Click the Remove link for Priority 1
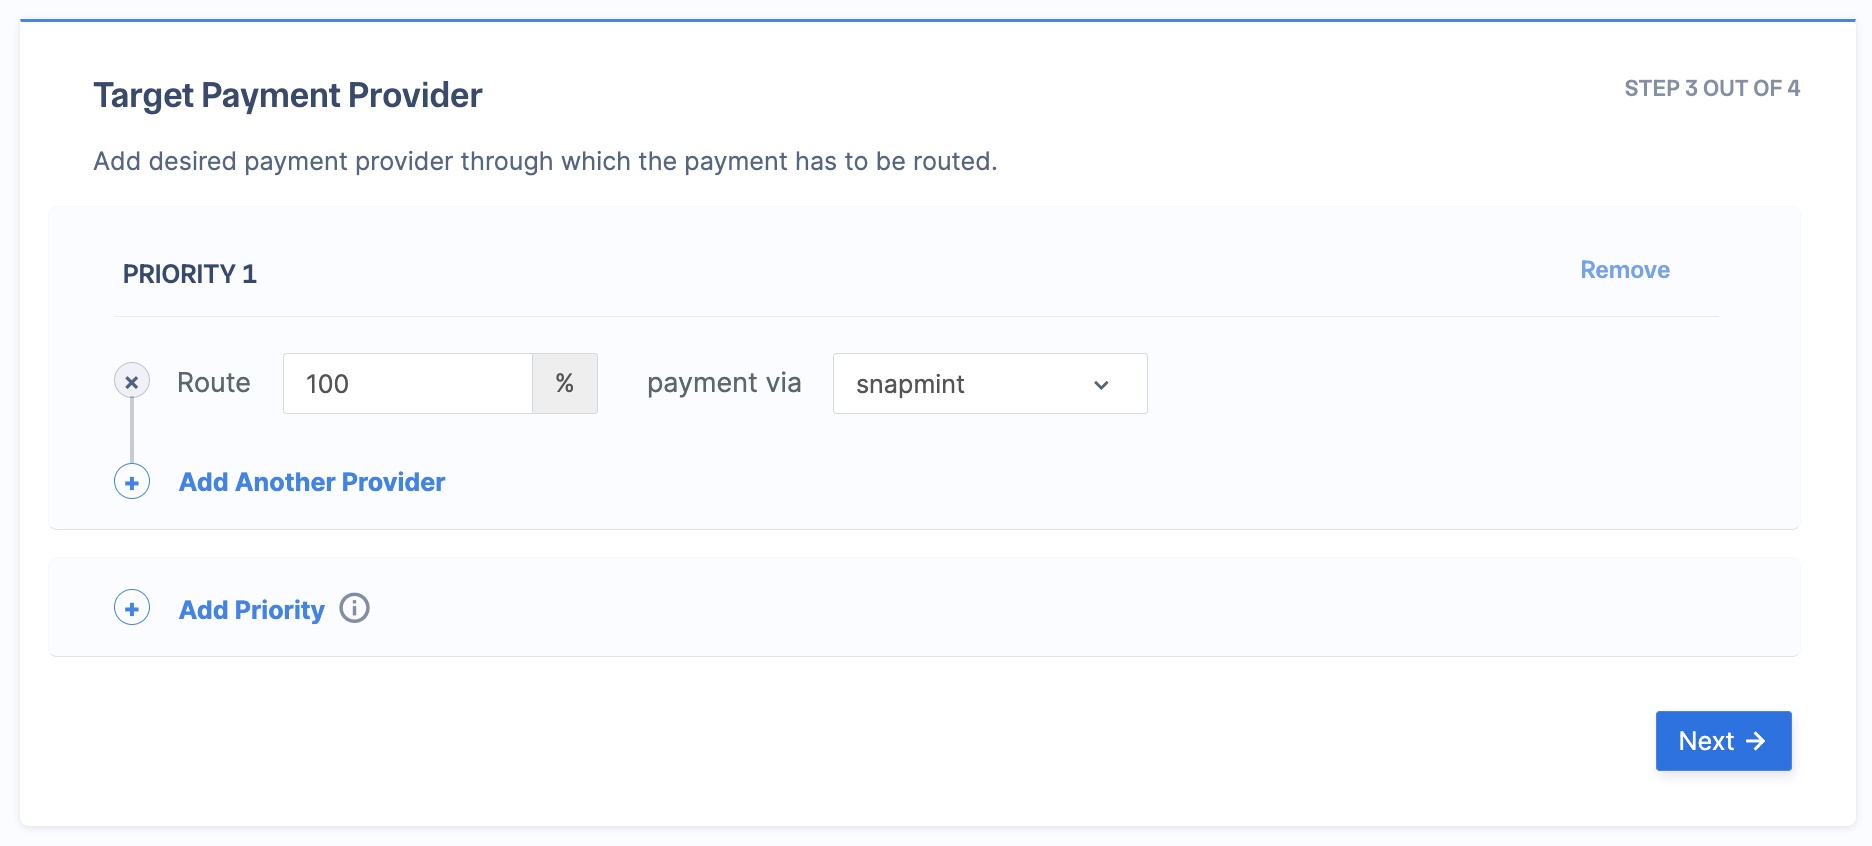Screen dimensions: 1872x846 1625,270
